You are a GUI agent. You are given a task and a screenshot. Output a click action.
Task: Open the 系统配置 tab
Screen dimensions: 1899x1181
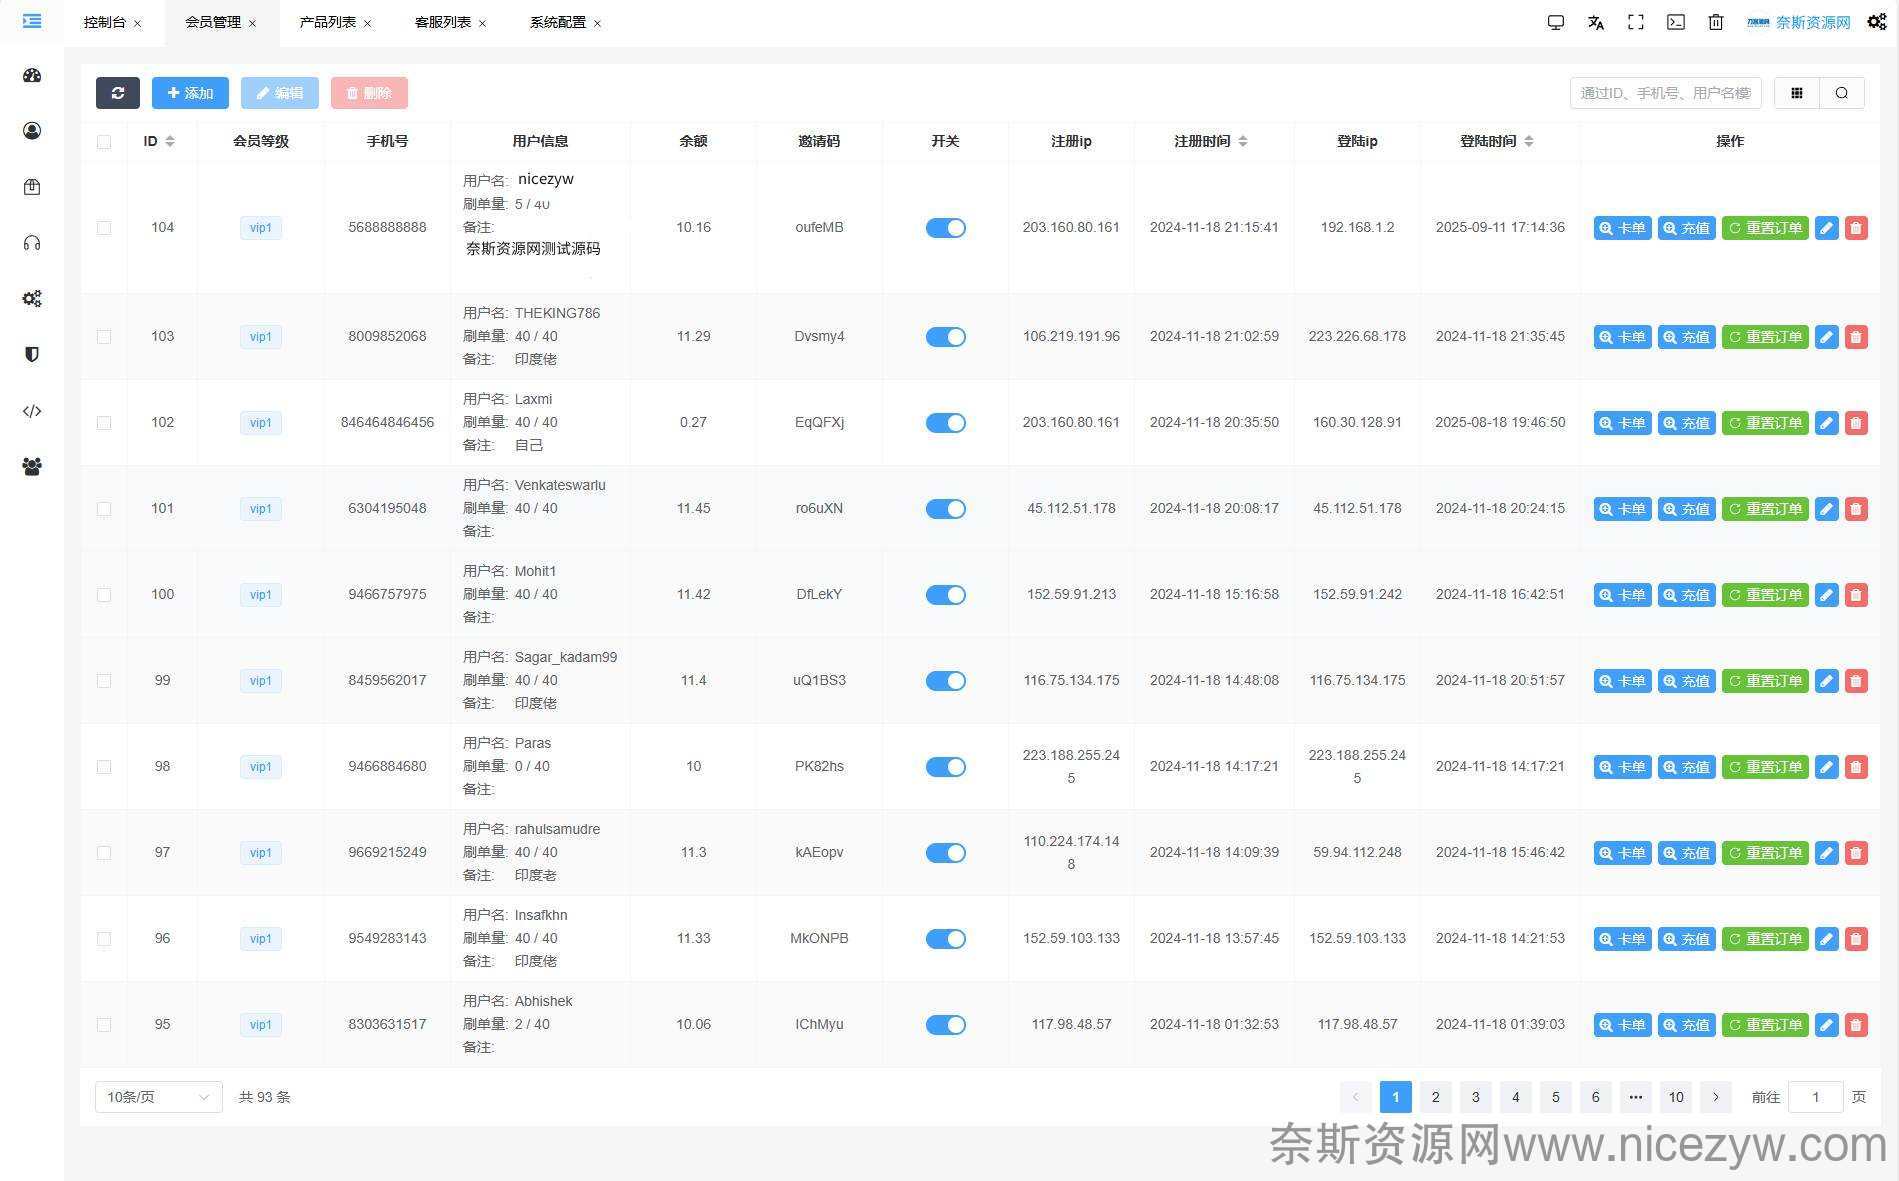click(557, 22)
